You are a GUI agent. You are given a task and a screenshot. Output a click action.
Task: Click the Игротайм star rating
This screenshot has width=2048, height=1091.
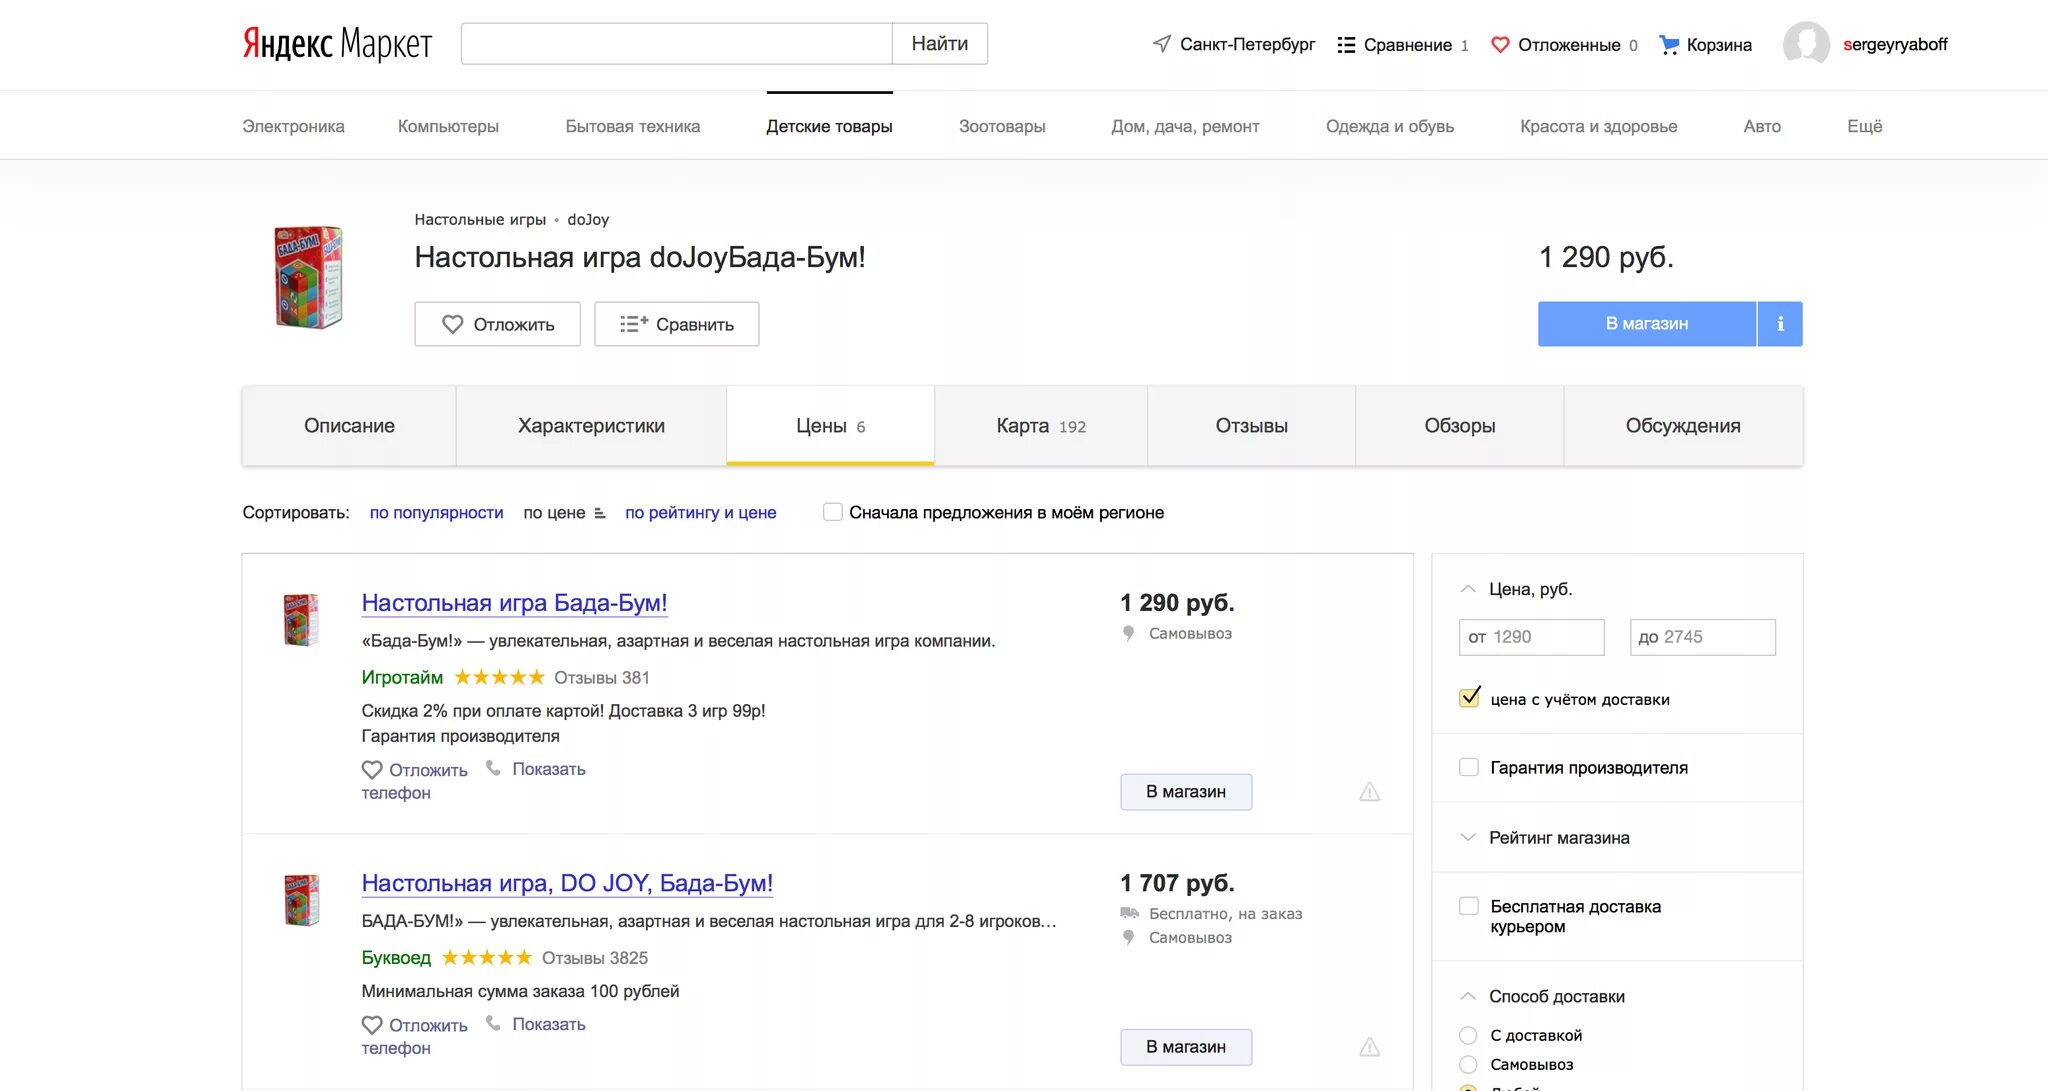[x=499, y=677]
